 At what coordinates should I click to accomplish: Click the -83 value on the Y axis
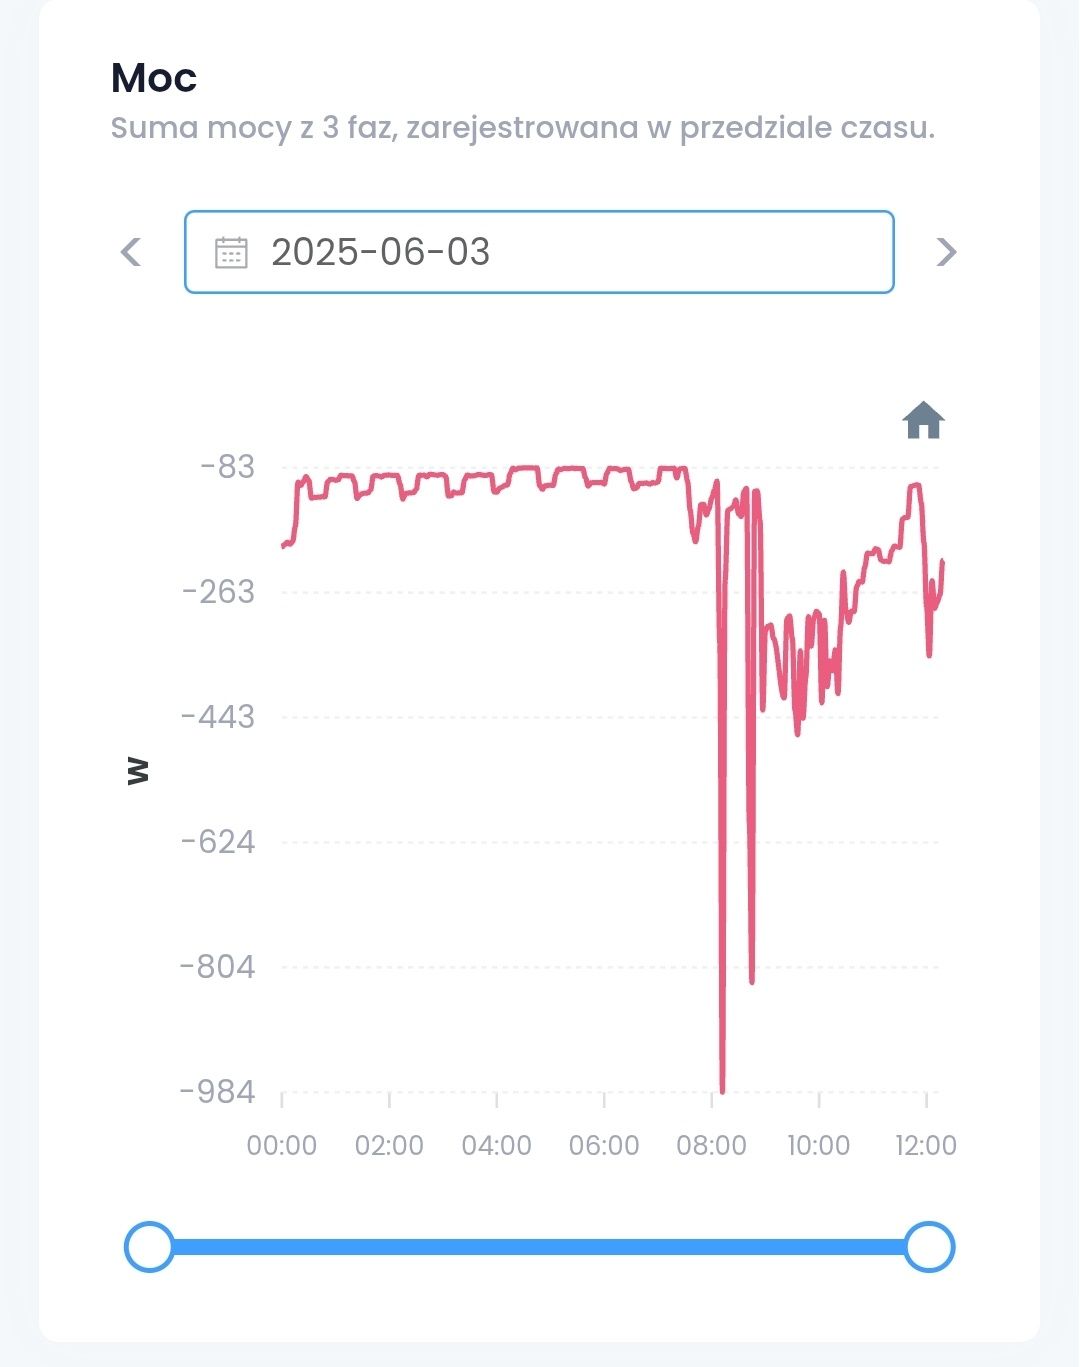227,467
